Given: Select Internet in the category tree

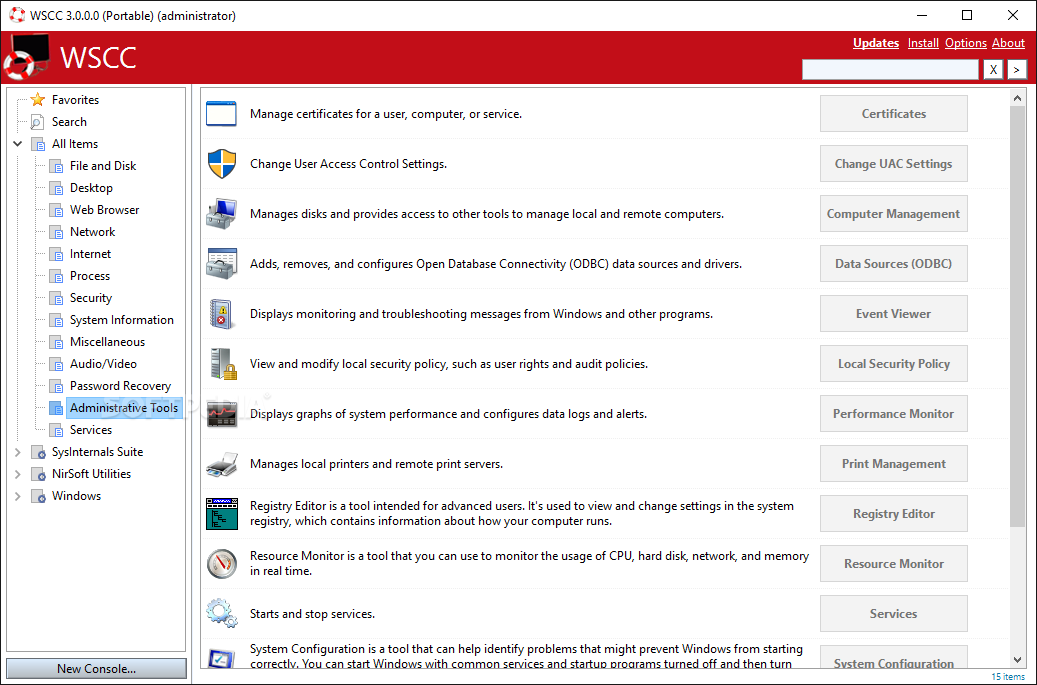Looking at the screenshot, I should pyautogui.click(x=91, y=254).
